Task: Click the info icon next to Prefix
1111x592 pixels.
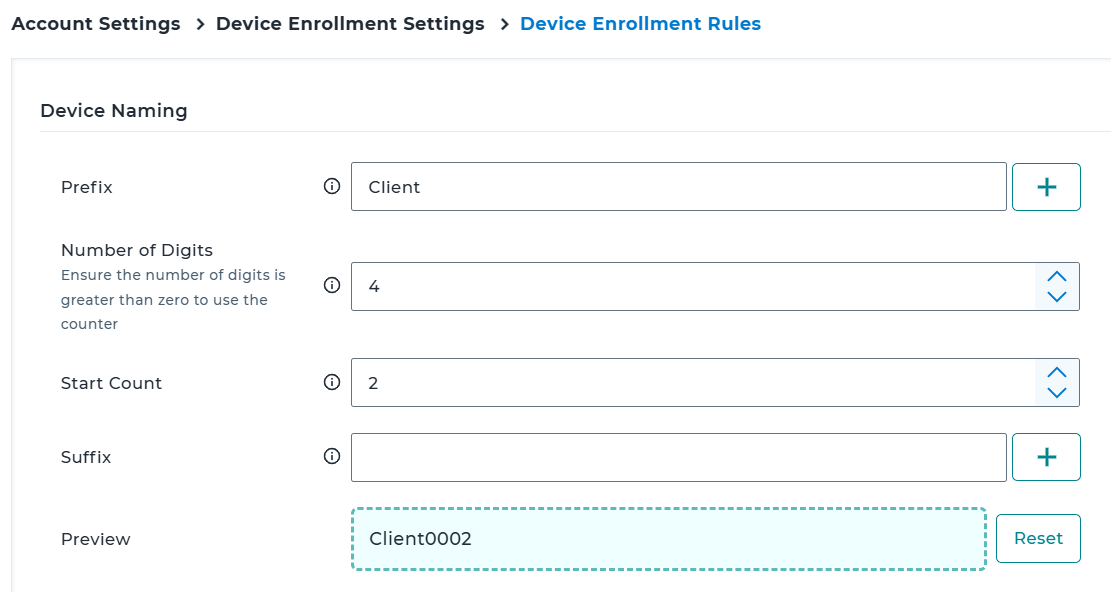Action: click(x=332, y=187)
